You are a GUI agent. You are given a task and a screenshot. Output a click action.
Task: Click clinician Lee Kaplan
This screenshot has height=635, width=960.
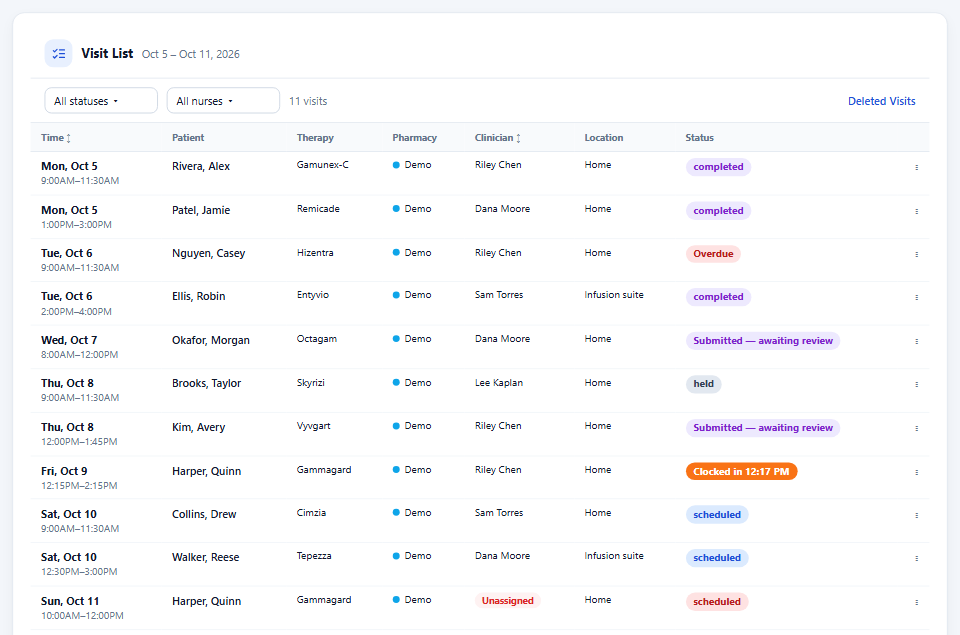(x=499, y=383)
